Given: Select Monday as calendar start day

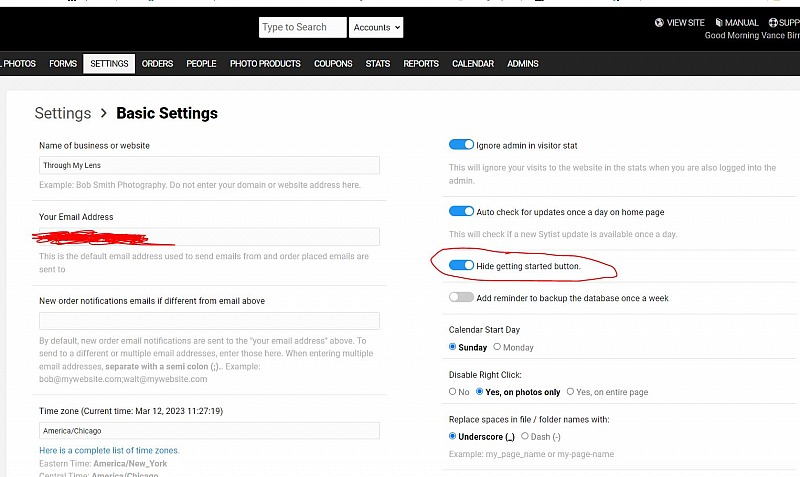Looking at the screenshot, I should pyautogui.click(x=497, y=347).
